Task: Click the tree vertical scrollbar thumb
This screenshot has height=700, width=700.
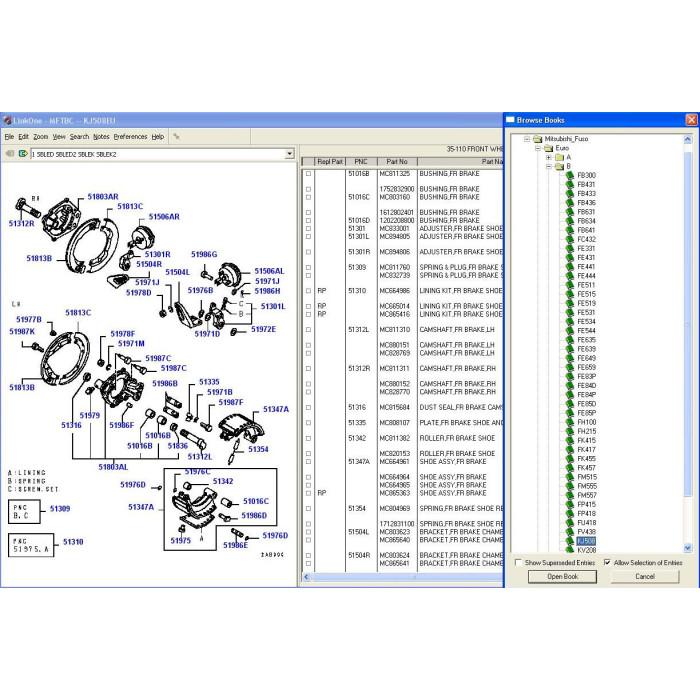Action: point(688,324)
